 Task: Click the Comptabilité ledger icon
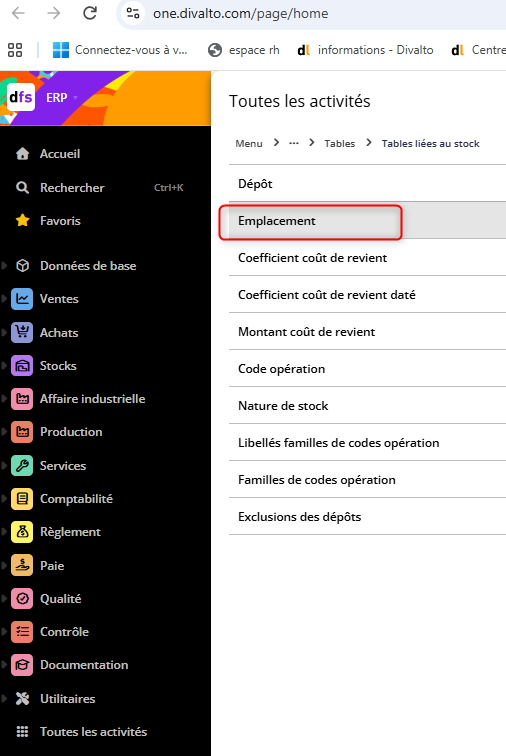coord(22,499)
